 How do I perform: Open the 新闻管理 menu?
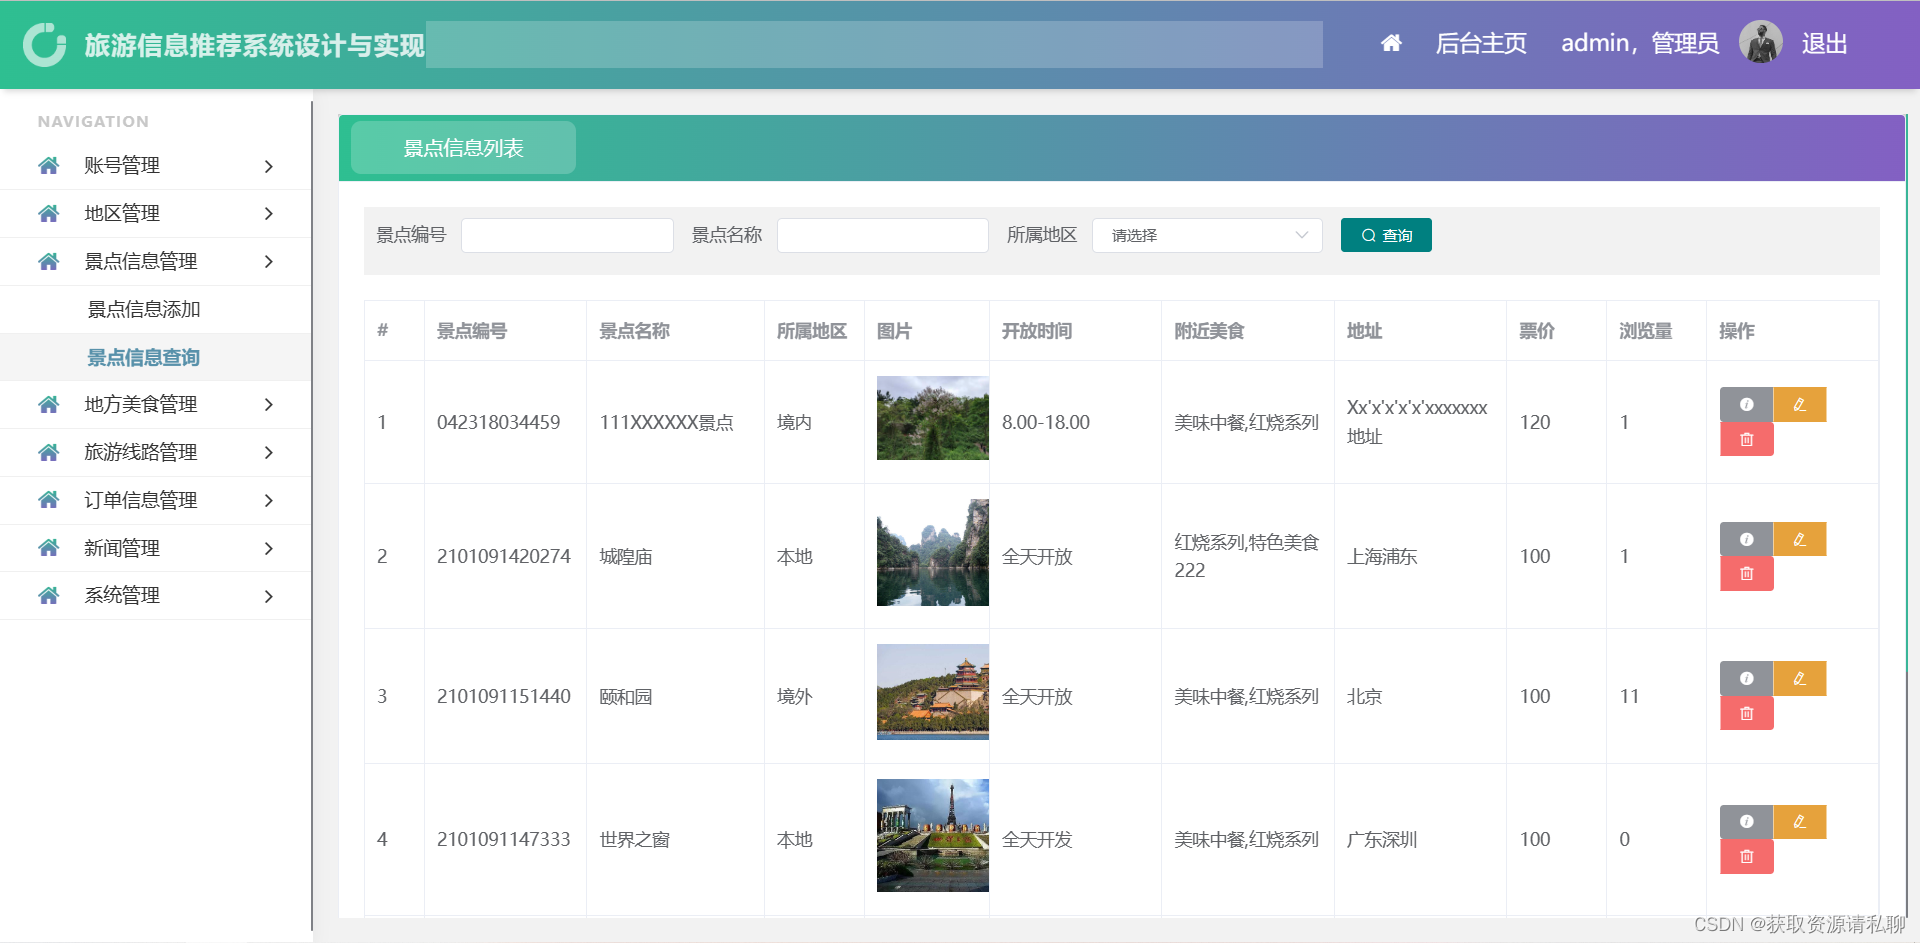pos(156,548)
